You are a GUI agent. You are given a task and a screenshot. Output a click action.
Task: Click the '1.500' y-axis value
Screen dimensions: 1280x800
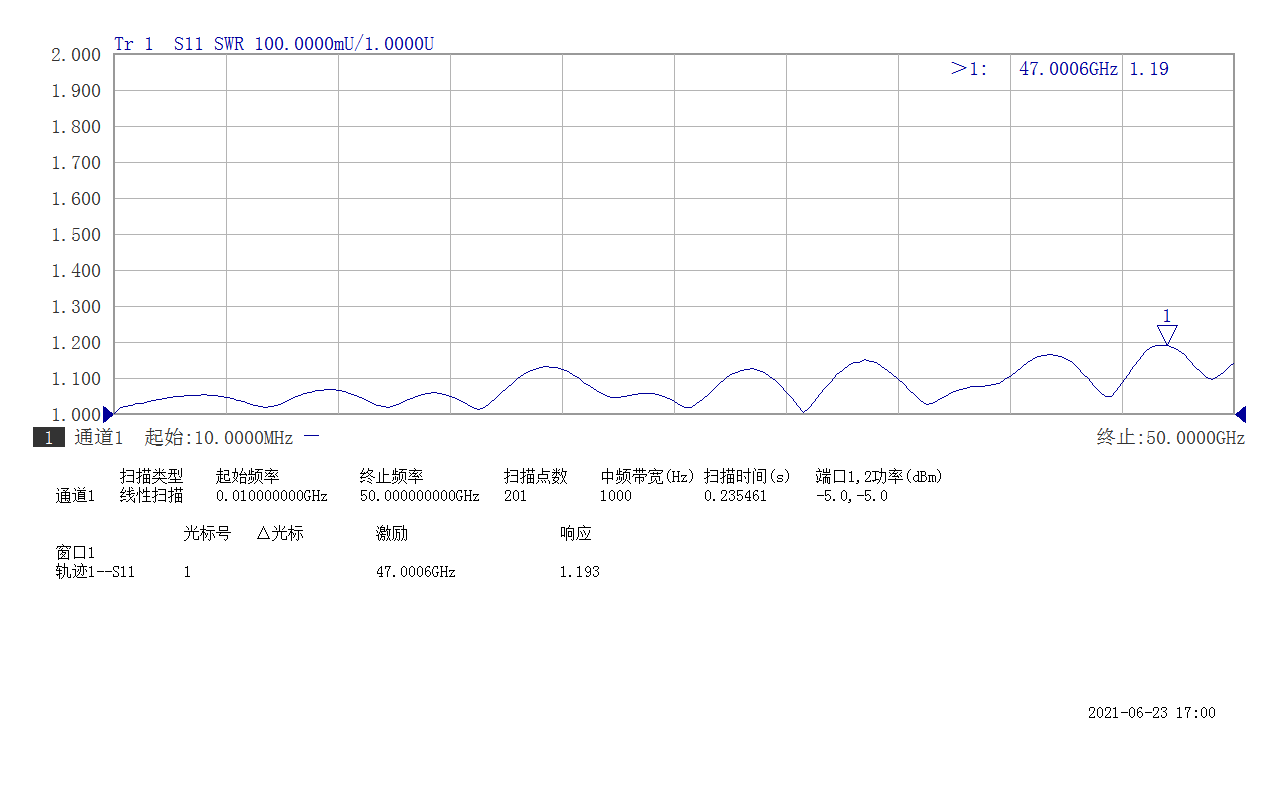(77, 235)
